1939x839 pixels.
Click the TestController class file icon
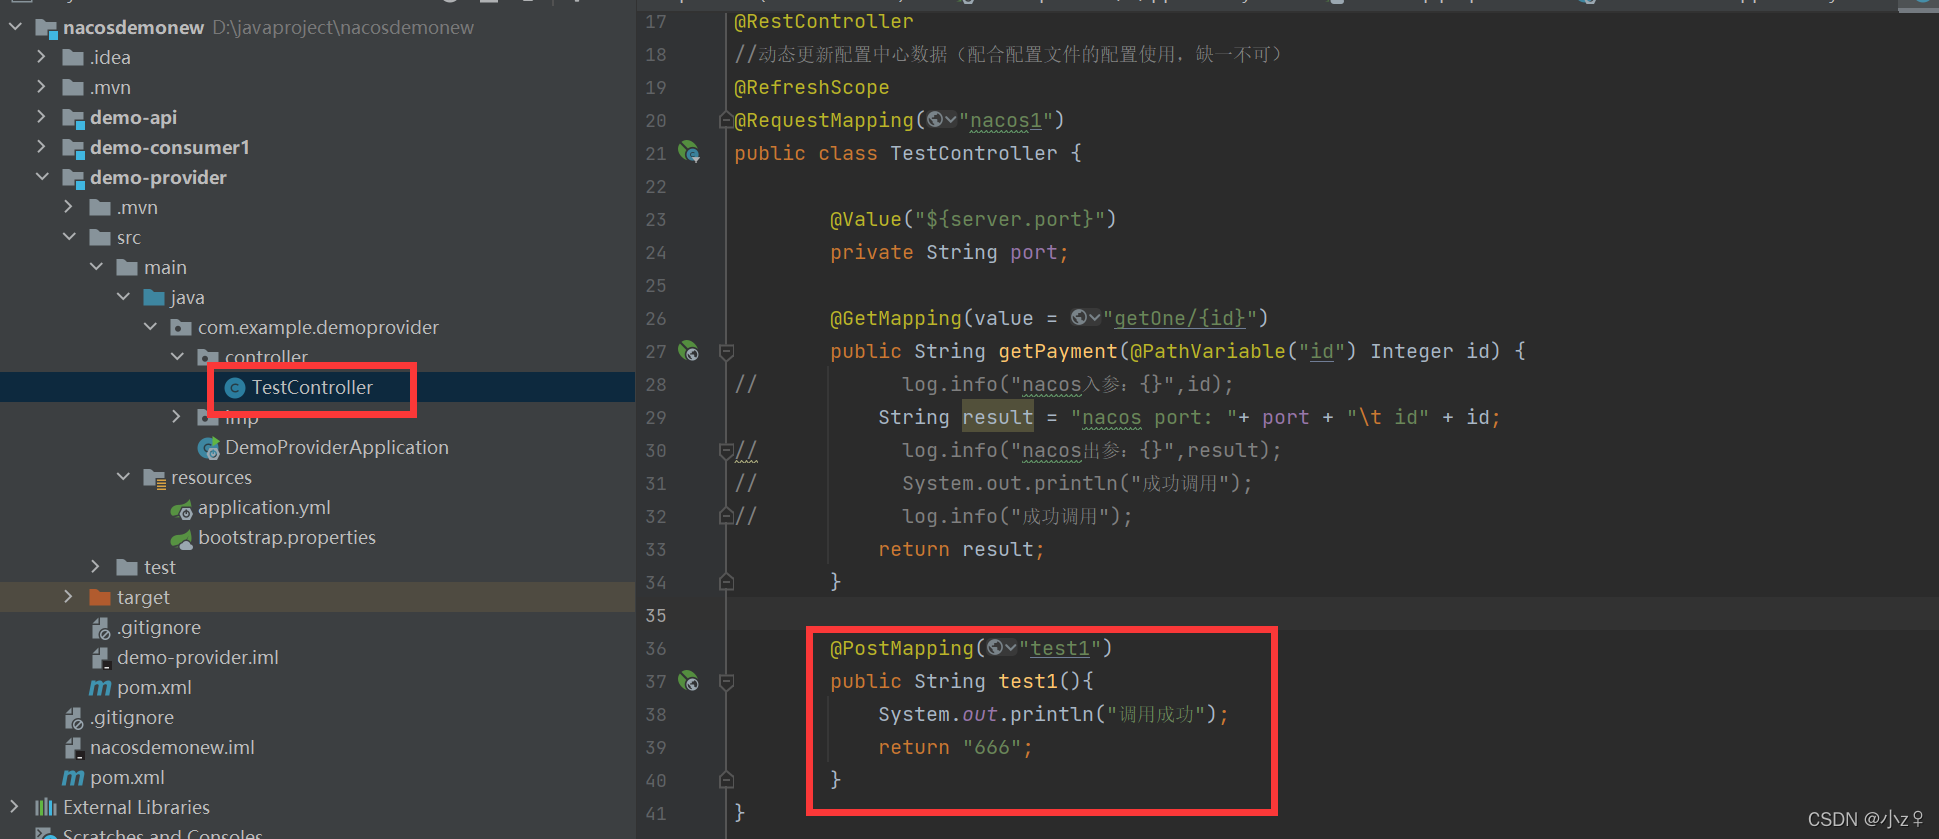(235, 387)
